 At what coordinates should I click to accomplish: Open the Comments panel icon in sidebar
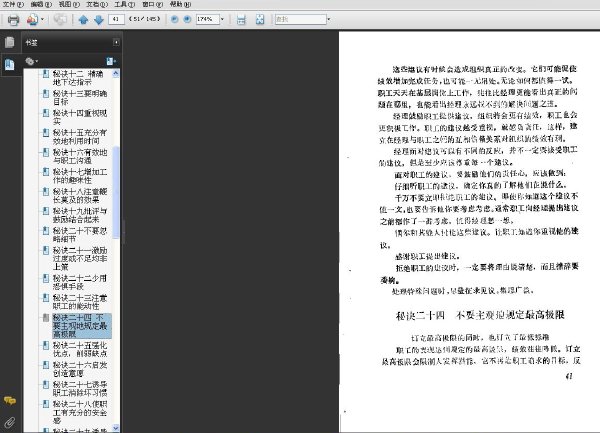click(x=10, y=400)
